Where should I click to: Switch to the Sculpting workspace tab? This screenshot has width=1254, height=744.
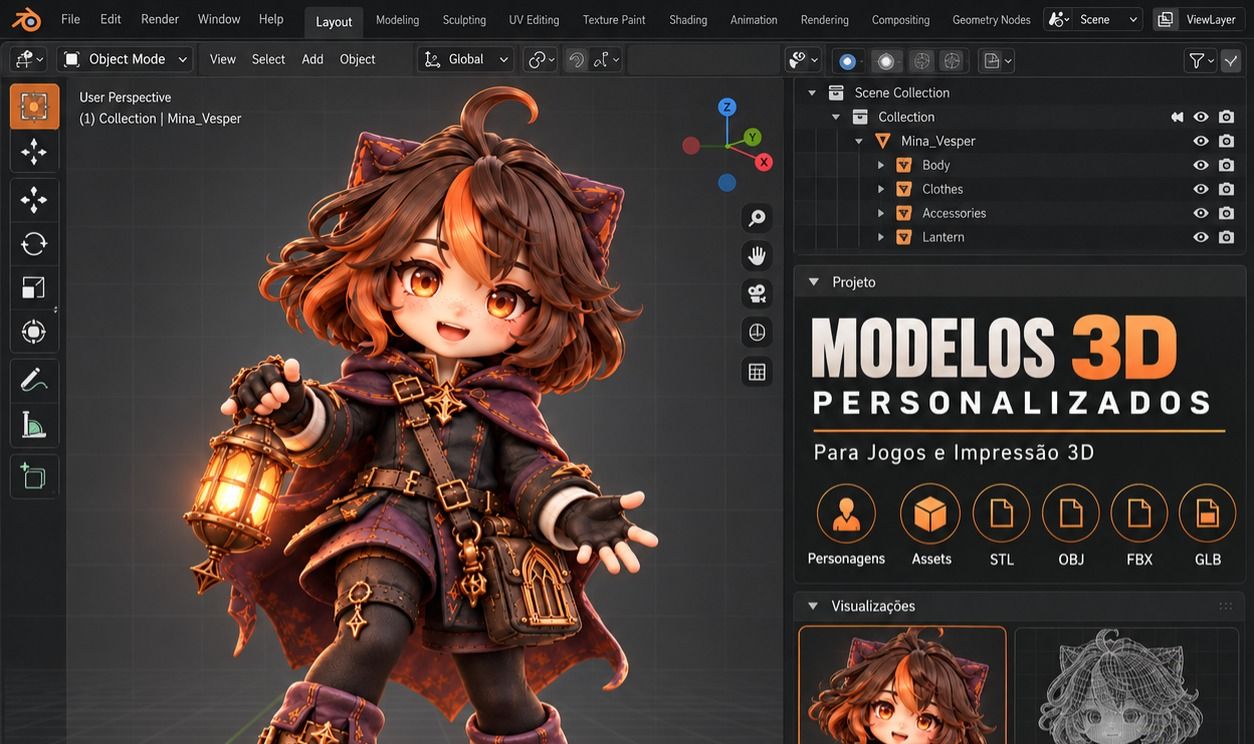pos(464,20)
